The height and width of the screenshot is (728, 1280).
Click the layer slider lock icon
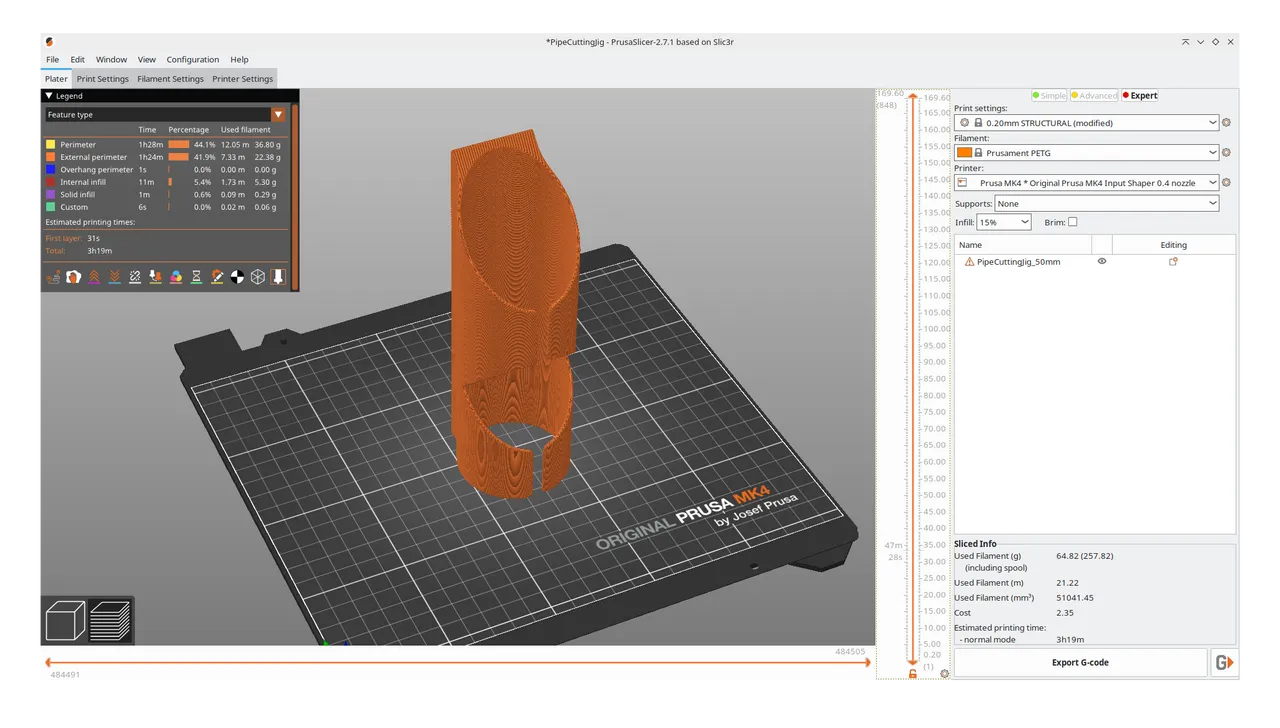pos(913,674)
